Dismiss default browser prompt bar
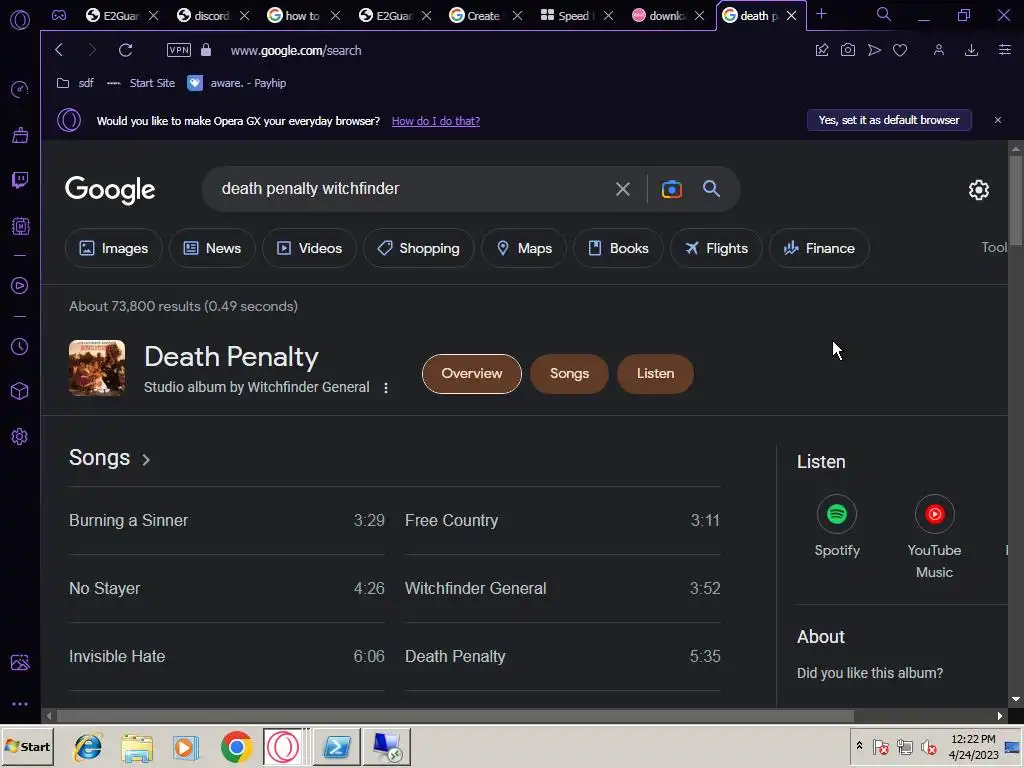Screen dimensions: 1024x768 (x=997, y=120)
